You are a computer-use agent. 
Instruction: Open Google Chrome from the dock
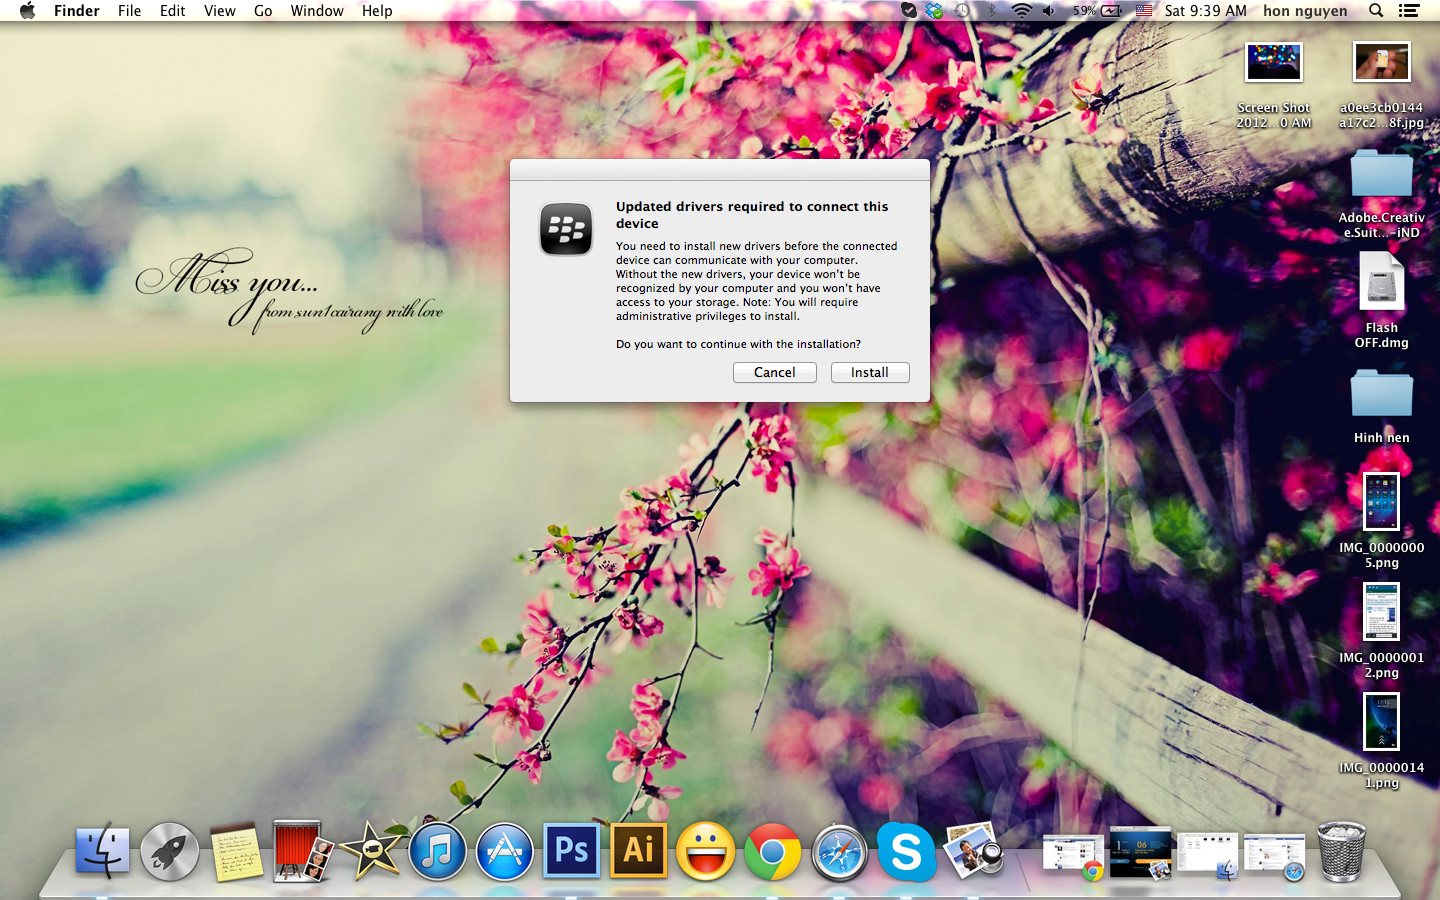[x=772, y=851]
